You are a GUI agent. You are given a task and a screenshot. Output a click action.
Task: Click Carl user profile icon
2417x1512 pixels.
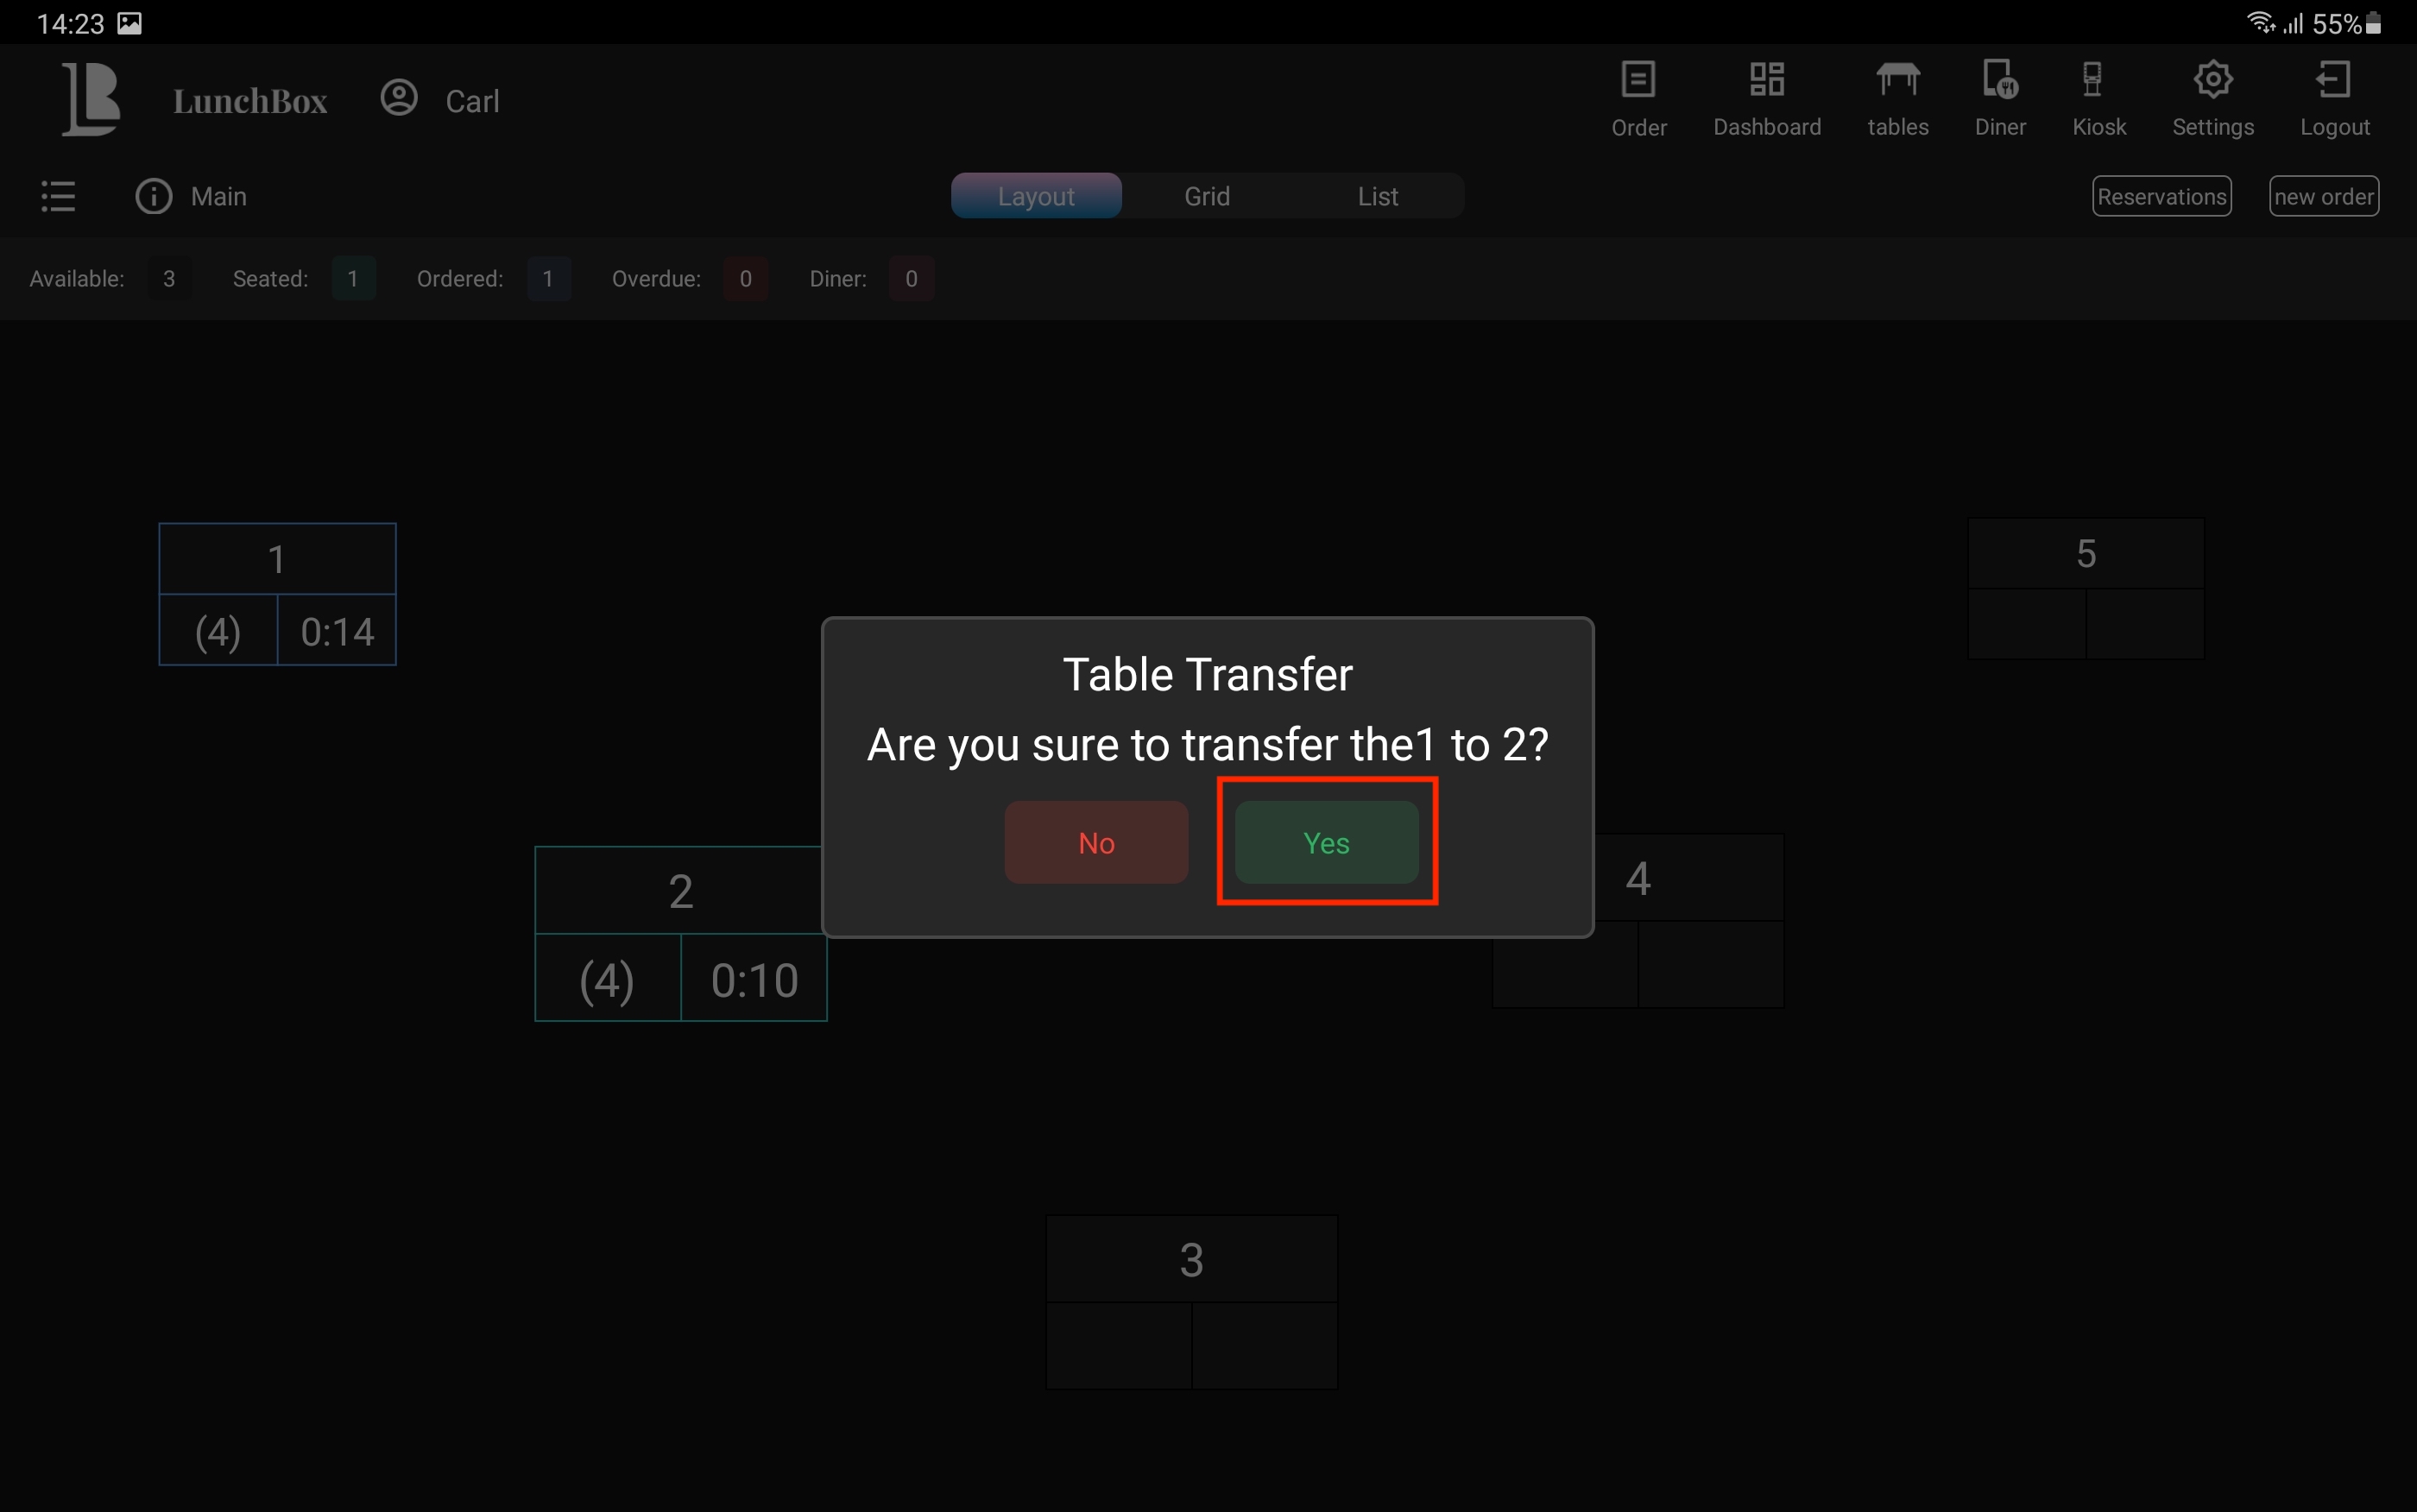tap(399, 98)
